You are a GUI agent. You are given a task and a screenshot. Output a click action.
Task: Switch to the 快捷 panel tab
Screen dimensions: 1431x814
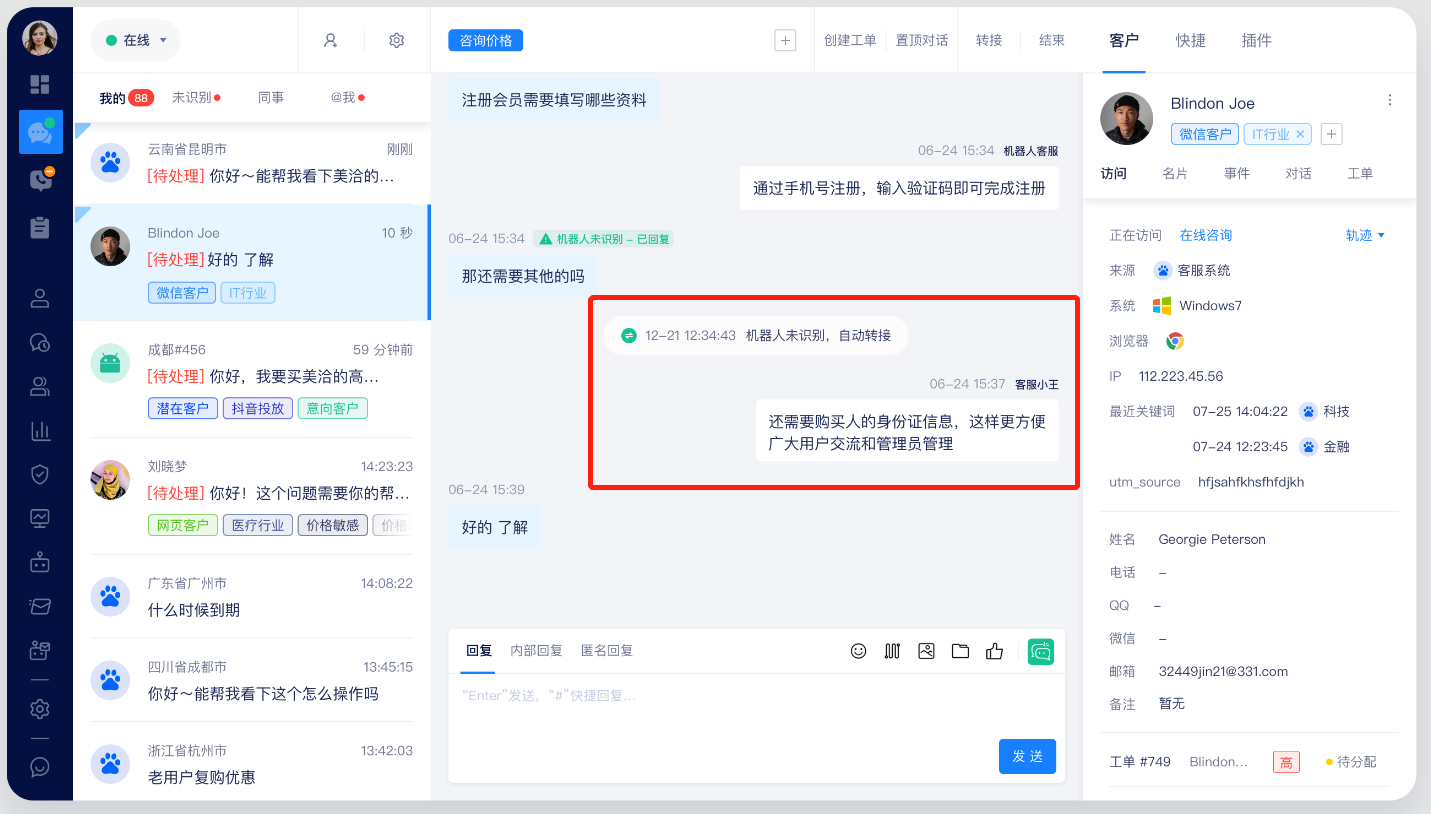[1190, 40]
